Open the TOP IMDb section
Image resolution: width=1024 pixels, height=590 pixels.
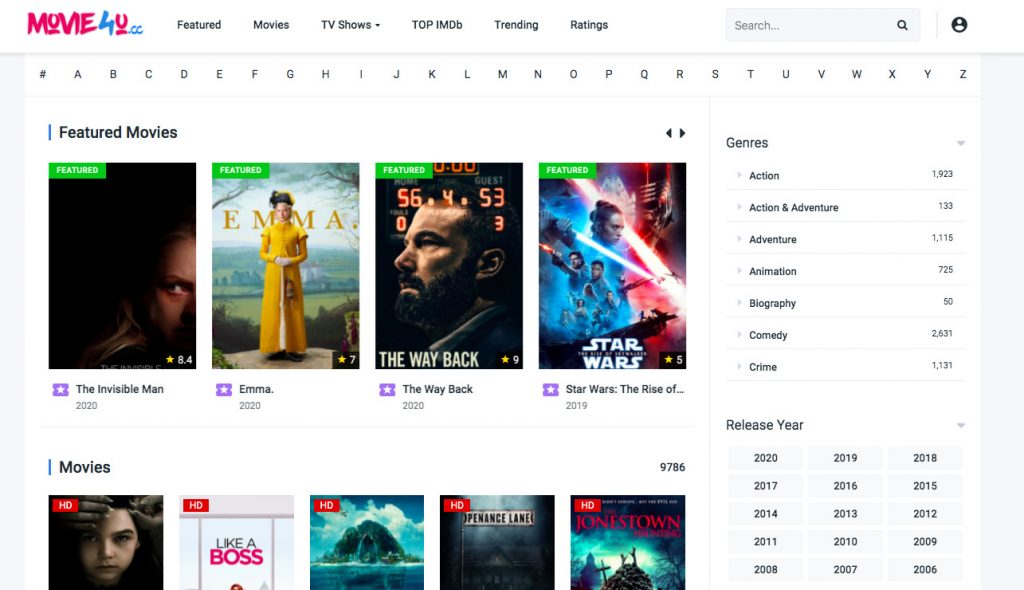pyautogui.click(x=436, y=25)
